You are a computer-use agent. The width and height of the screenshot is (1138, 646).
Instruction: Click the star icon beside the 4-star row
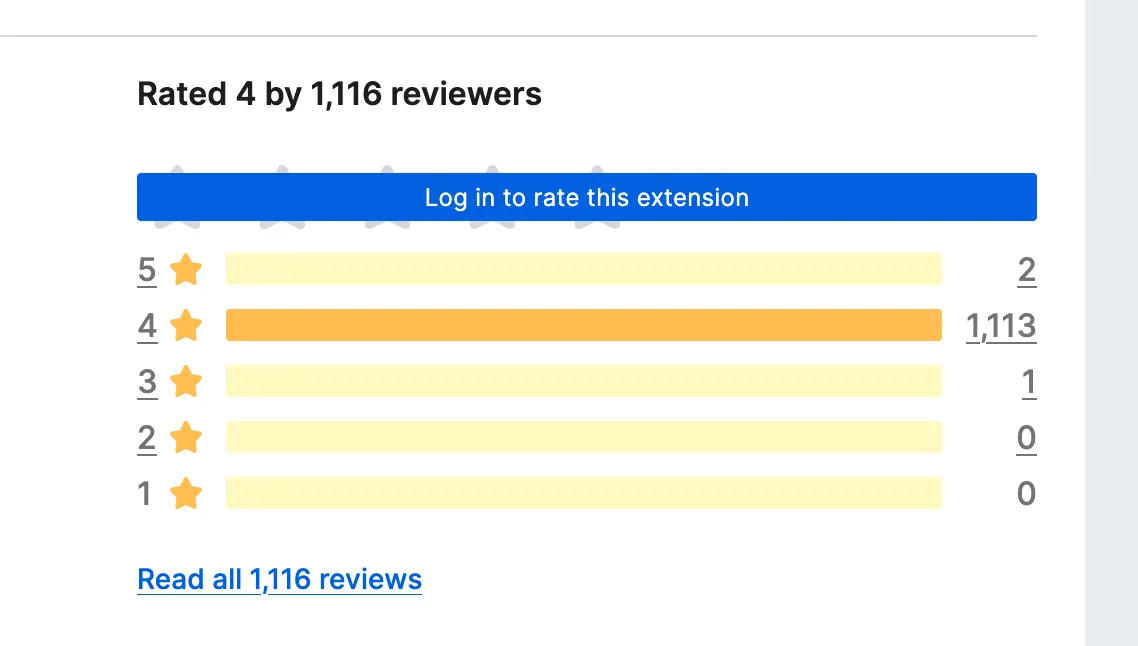(x=186, y=325)
